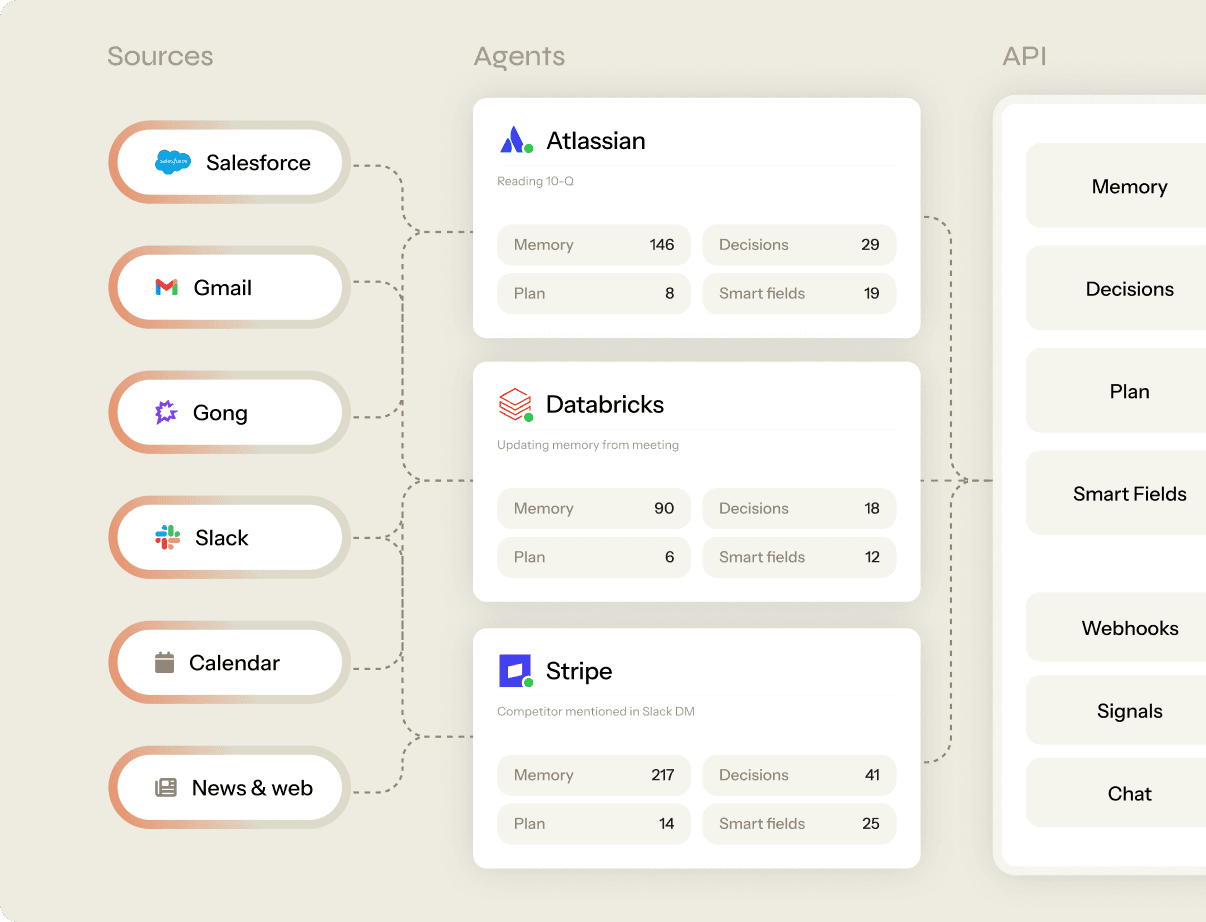Click the Stripe logo icon
The image size is (1206, 922).
[x=516, y=671]
